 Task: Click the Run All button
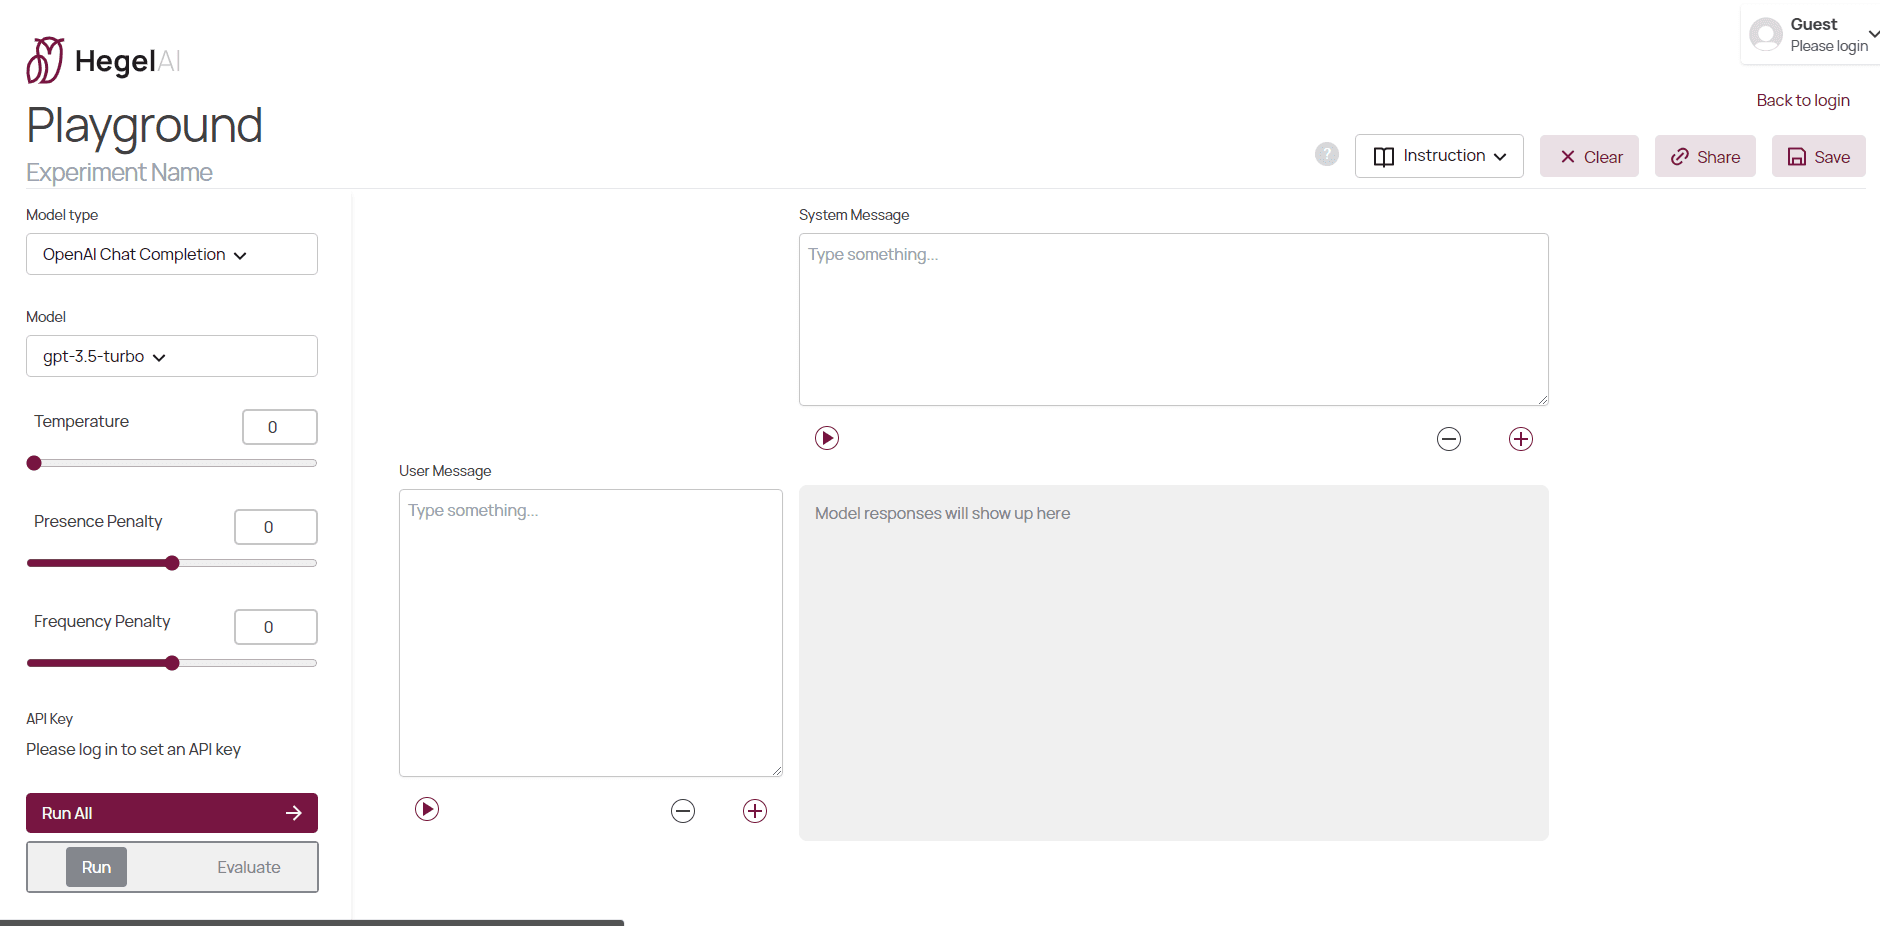tap(172, 813)
